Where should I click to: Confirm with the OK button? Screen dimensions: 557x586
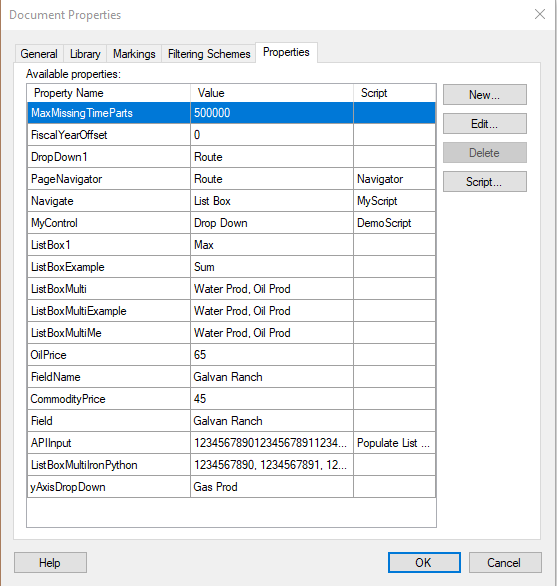[x=424, y=562]
